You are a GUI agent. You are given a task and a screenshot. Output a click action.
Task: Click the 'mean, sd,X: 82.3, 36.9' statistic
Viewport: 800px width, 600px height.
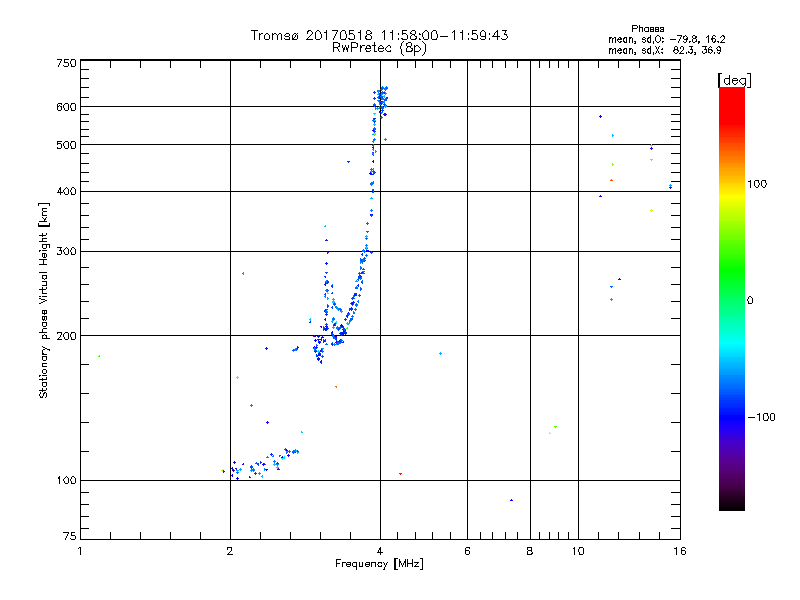tap(664, 50)
